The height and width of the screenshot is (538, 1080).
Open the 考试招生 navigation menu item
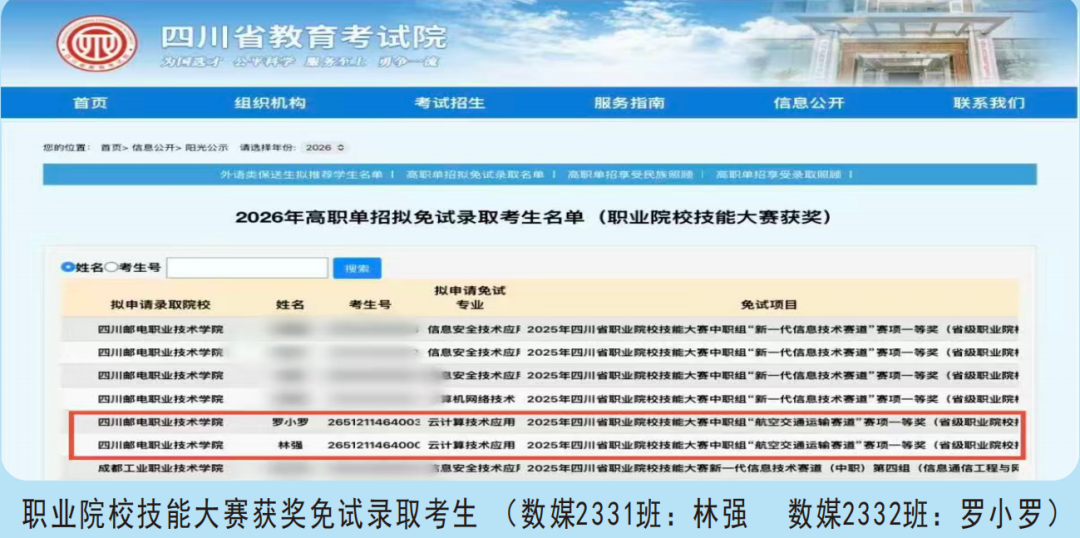450,103
